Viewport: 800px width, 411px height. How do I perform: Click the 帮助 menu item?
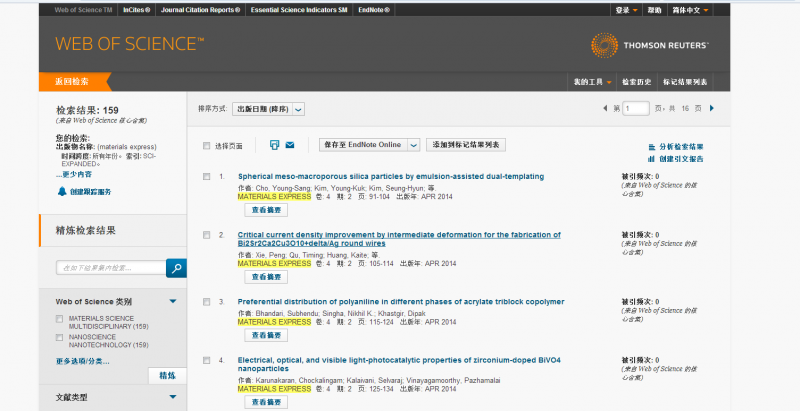[x=655, y=10]
